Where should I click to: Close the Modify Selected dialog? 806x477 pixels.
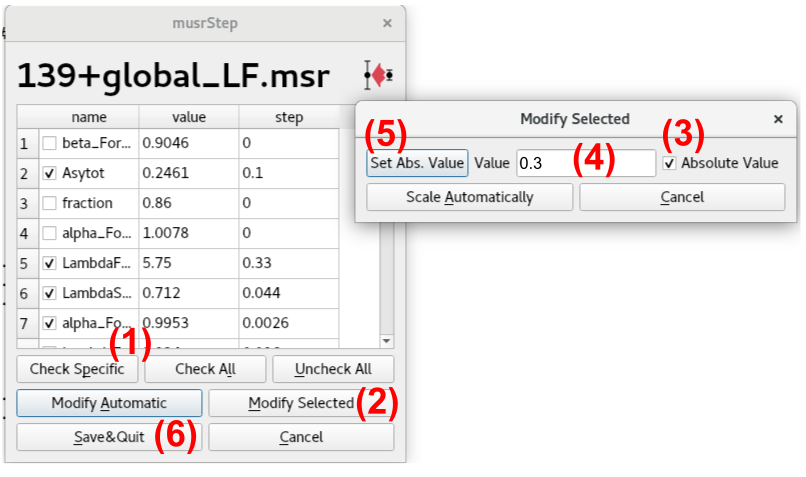pyautogui.click(x=778, y=118)
